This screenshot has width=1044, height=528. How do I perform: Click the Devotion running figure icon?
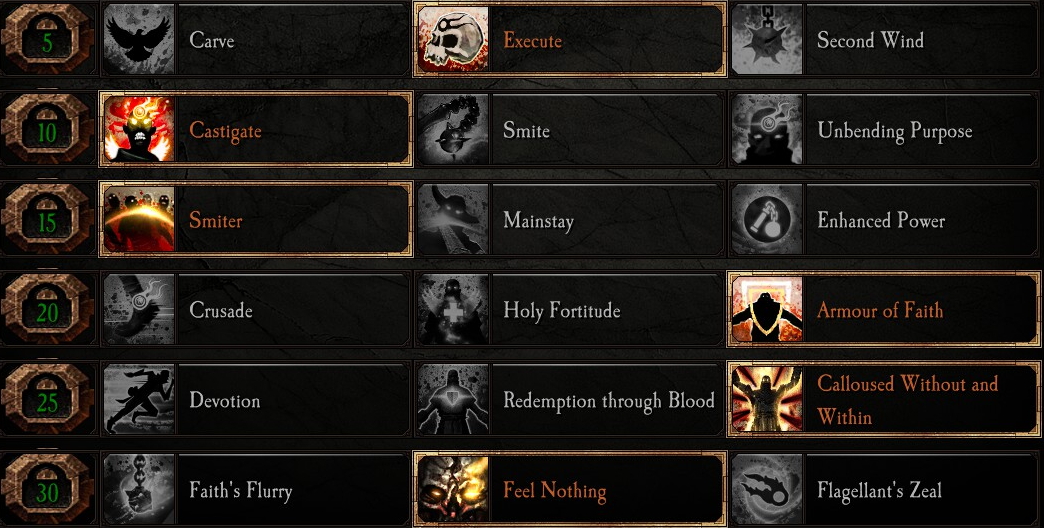pos(139,399)
